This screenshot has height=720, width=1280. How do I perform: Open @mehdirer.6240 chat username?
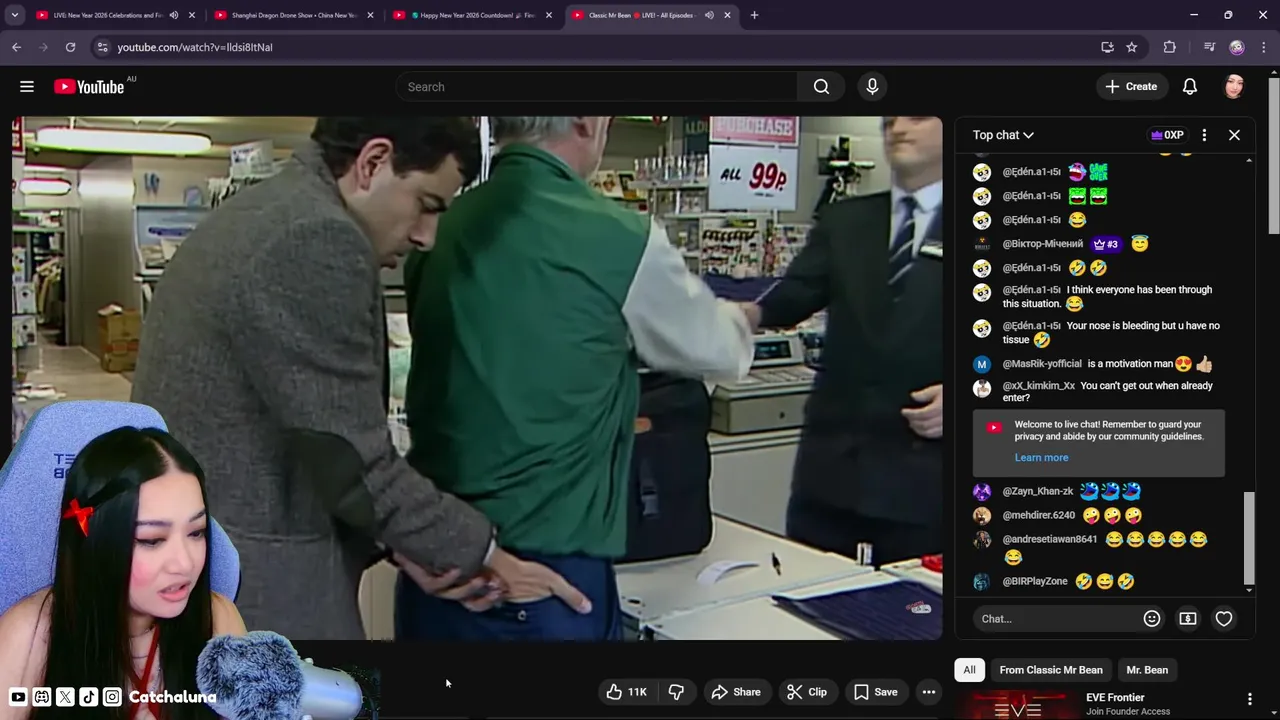click(x=1039, y=516)
